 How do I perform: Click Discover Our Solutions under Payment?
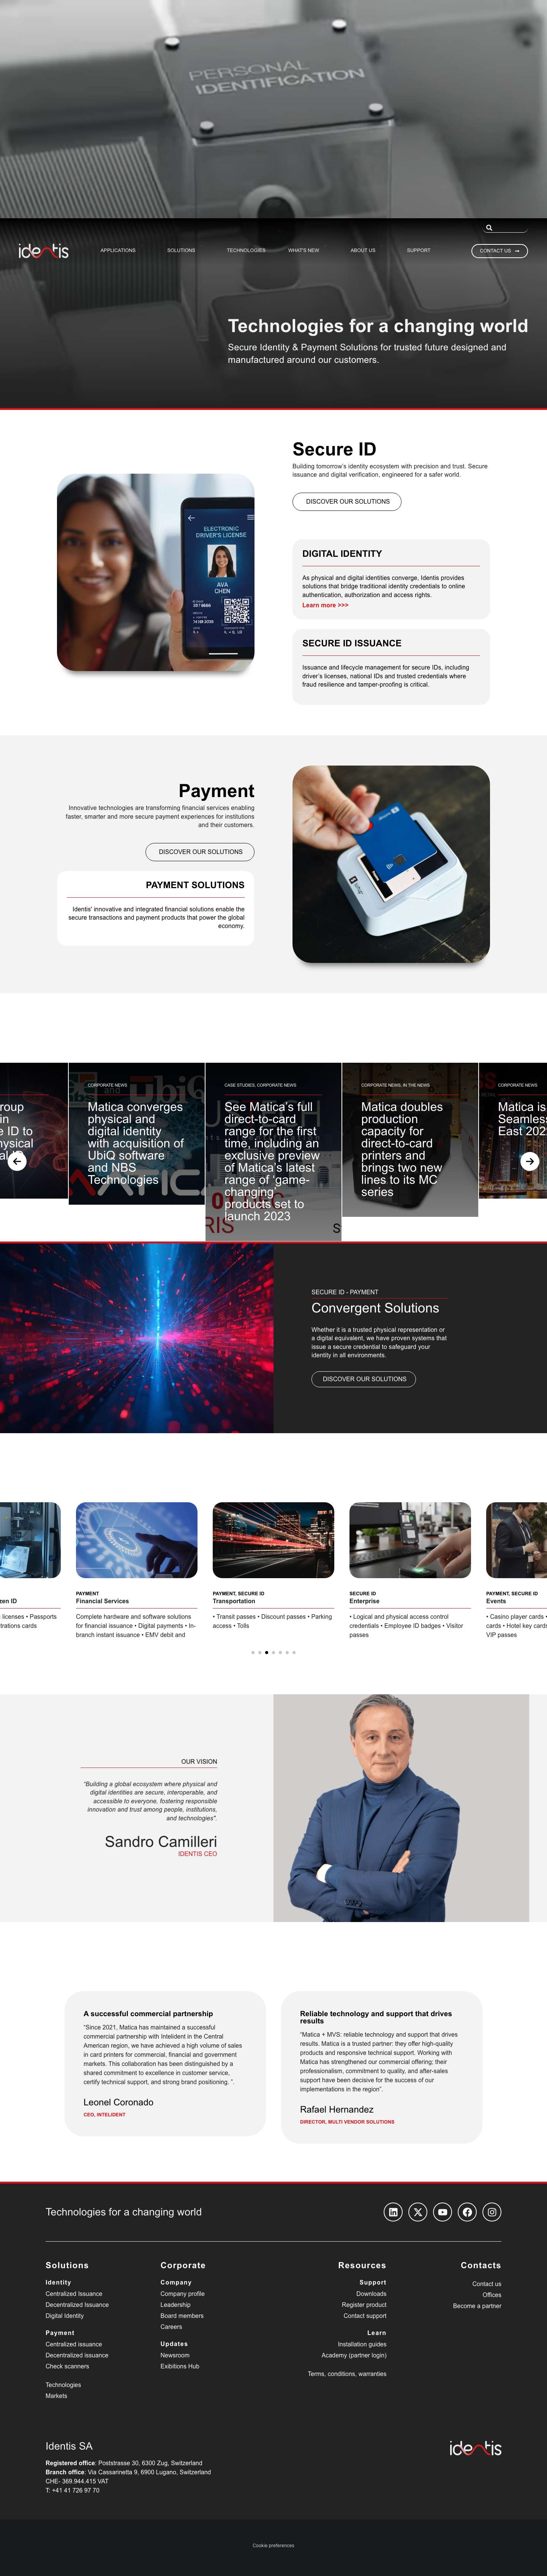(200, 852)
